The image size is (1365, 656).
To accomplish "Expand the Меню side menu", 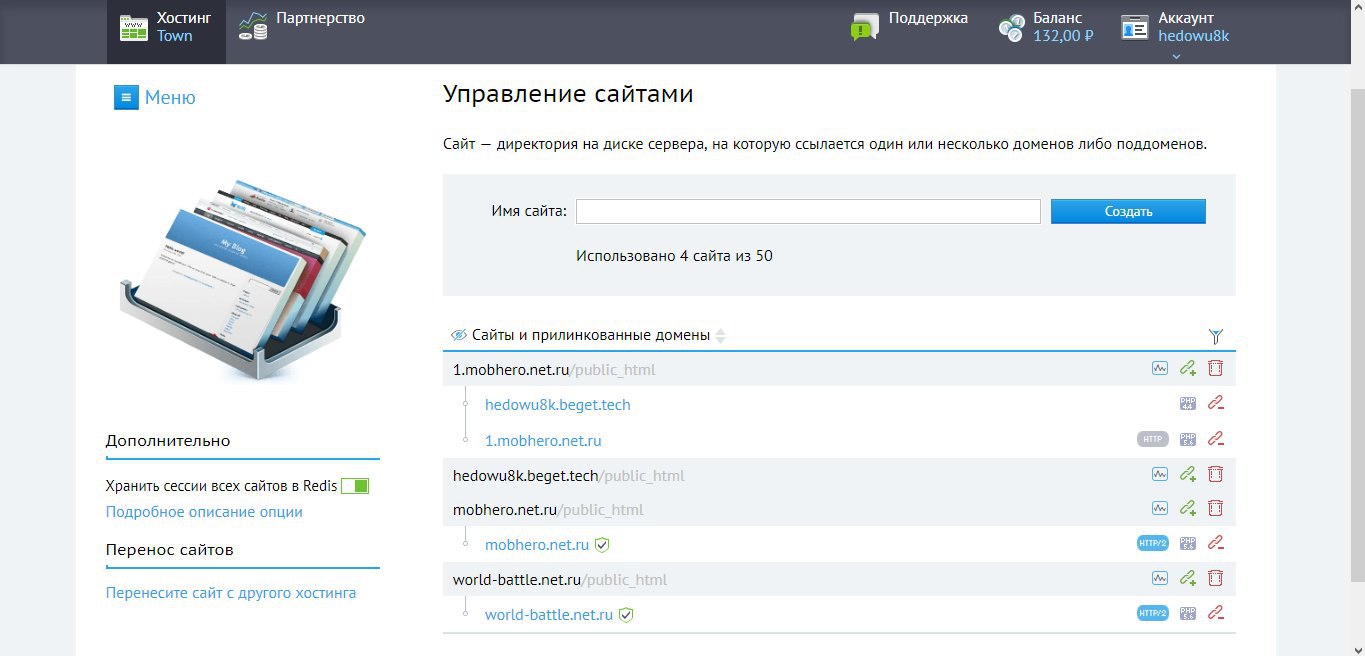I will [x=155, y=97].
